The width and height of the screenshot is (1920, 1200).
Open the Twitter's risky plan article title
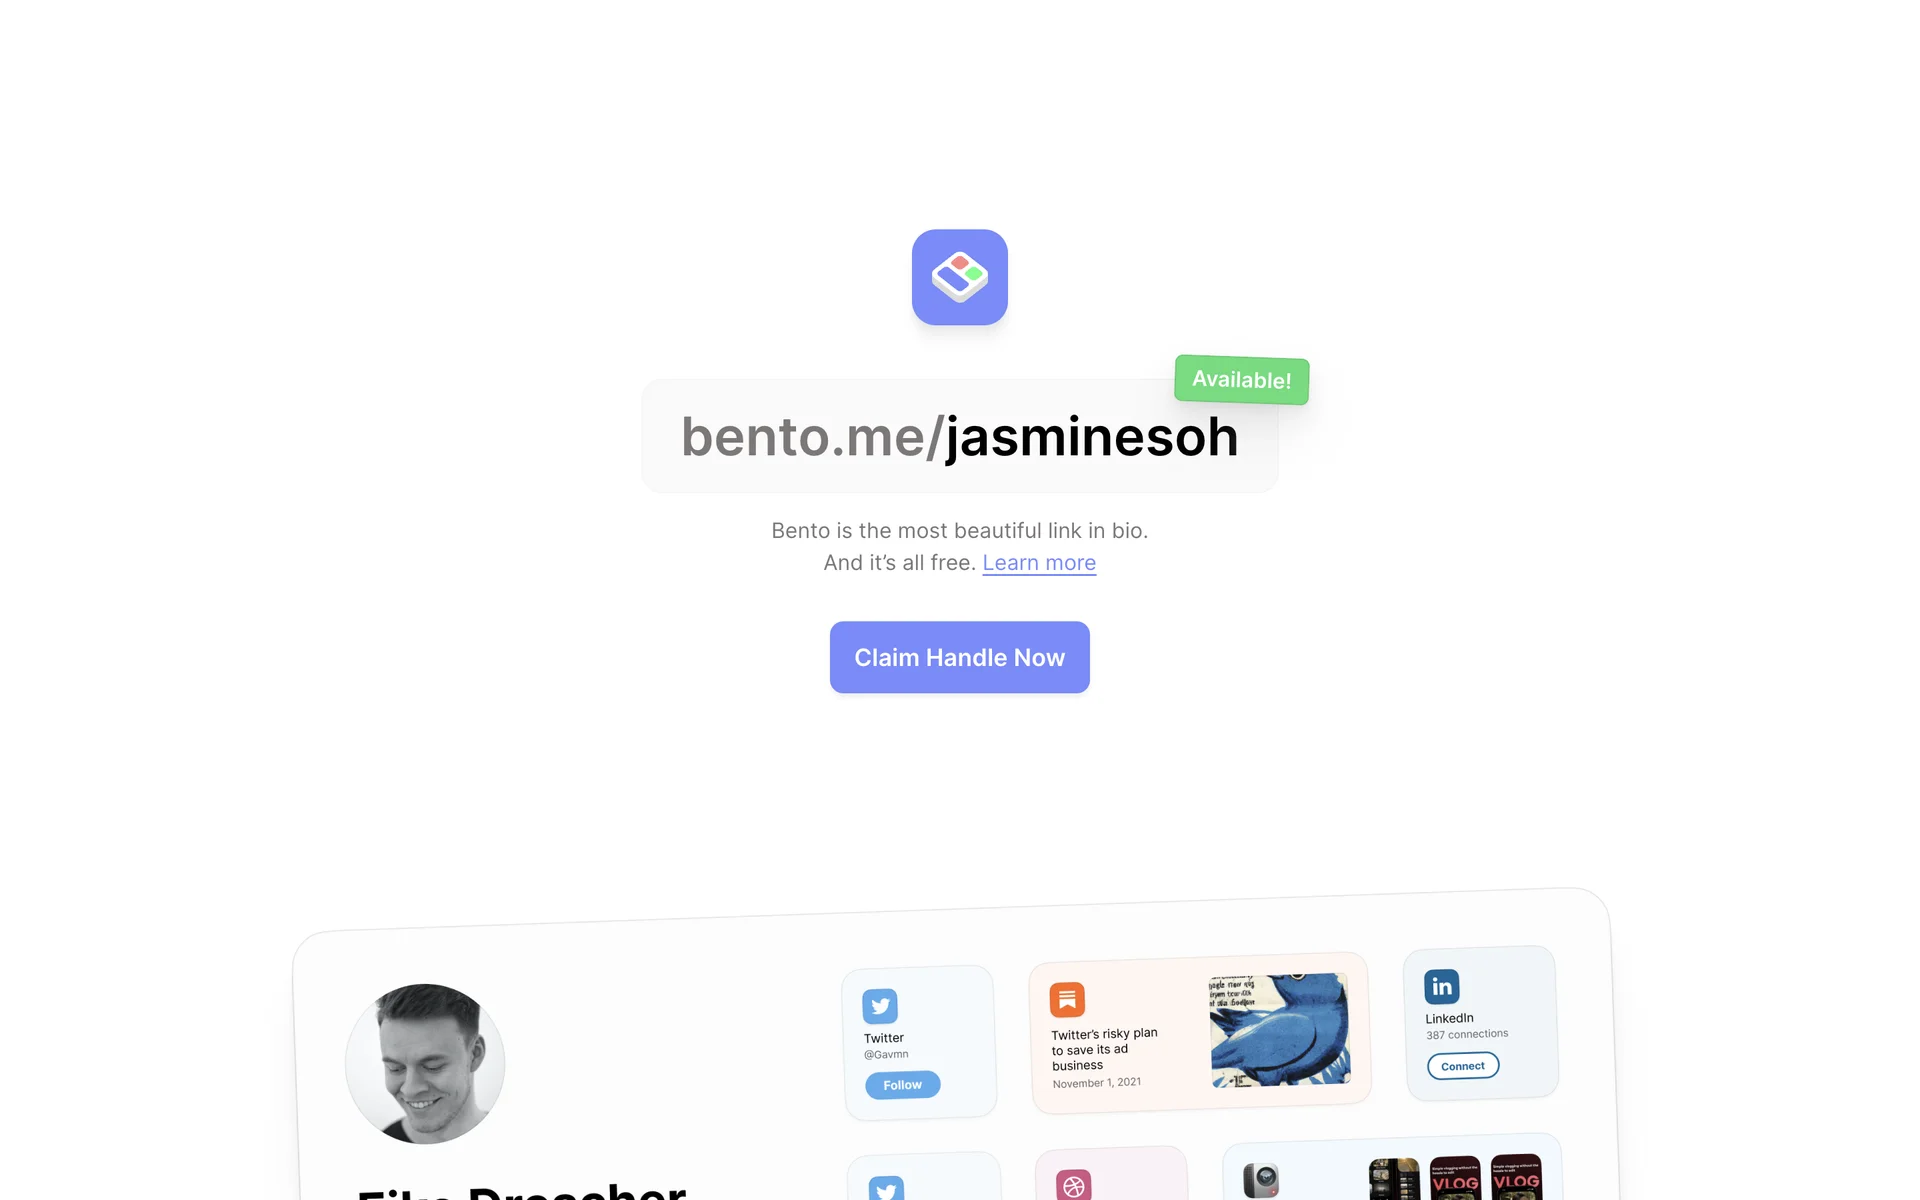pos(1104,1049)
